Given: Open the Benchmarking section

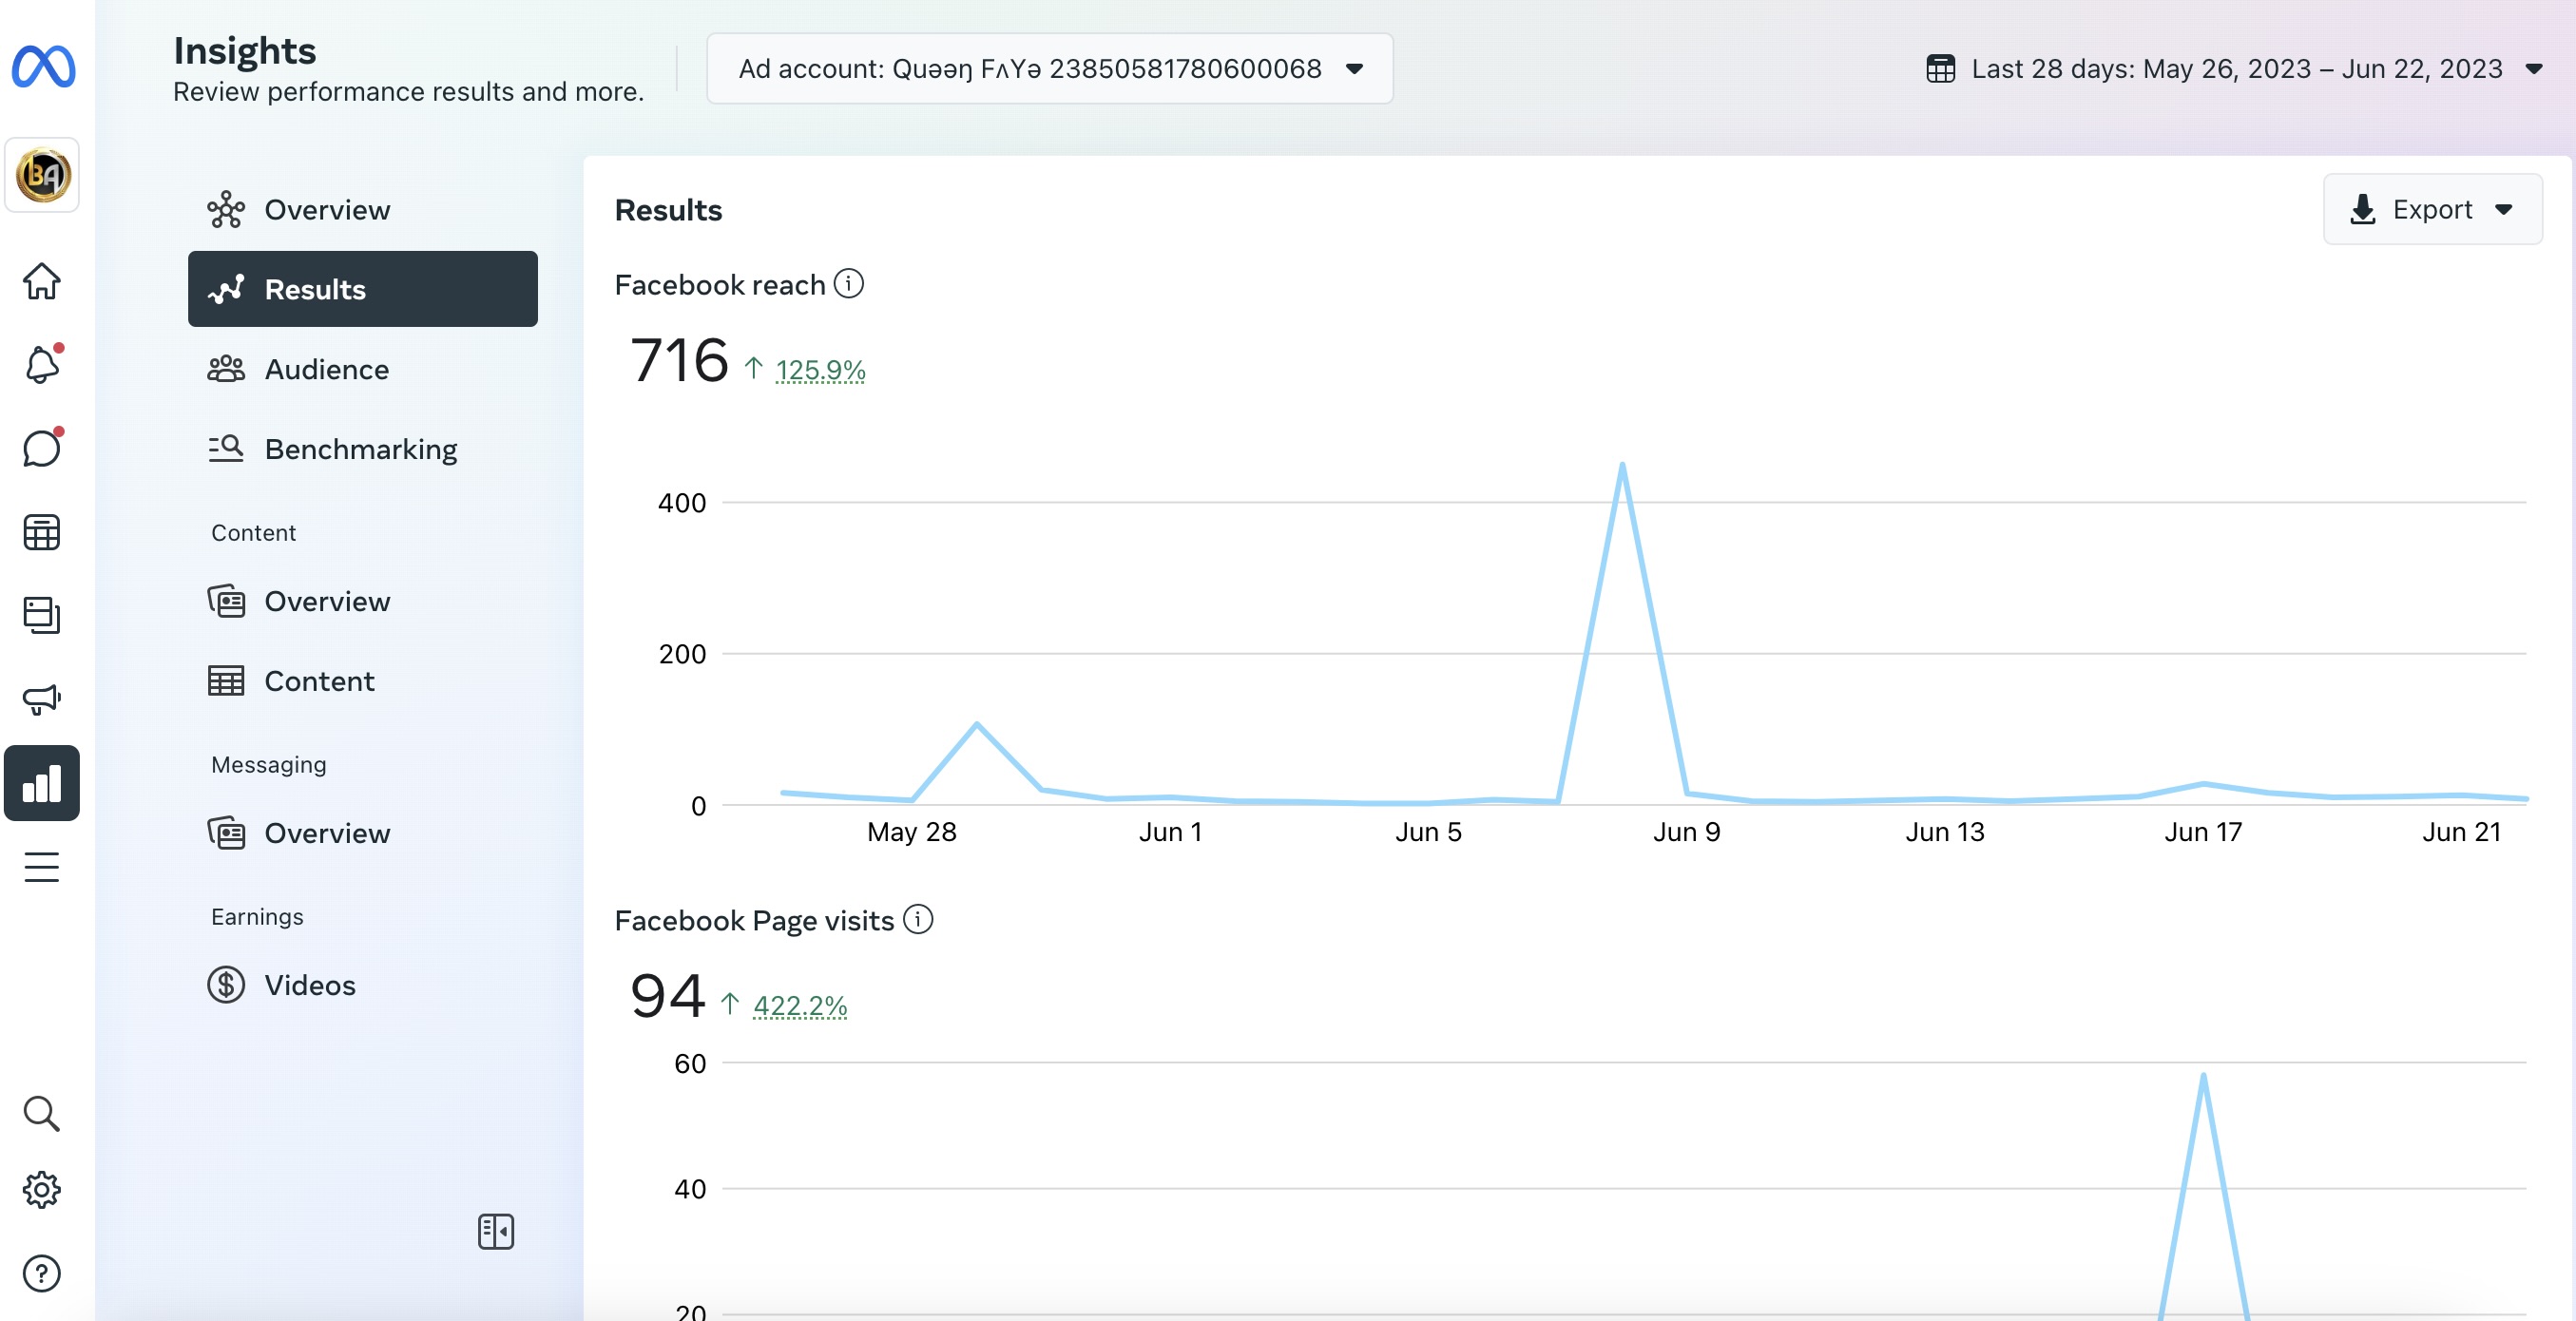Looking at the screenshot, I should [x=363, y=449].
